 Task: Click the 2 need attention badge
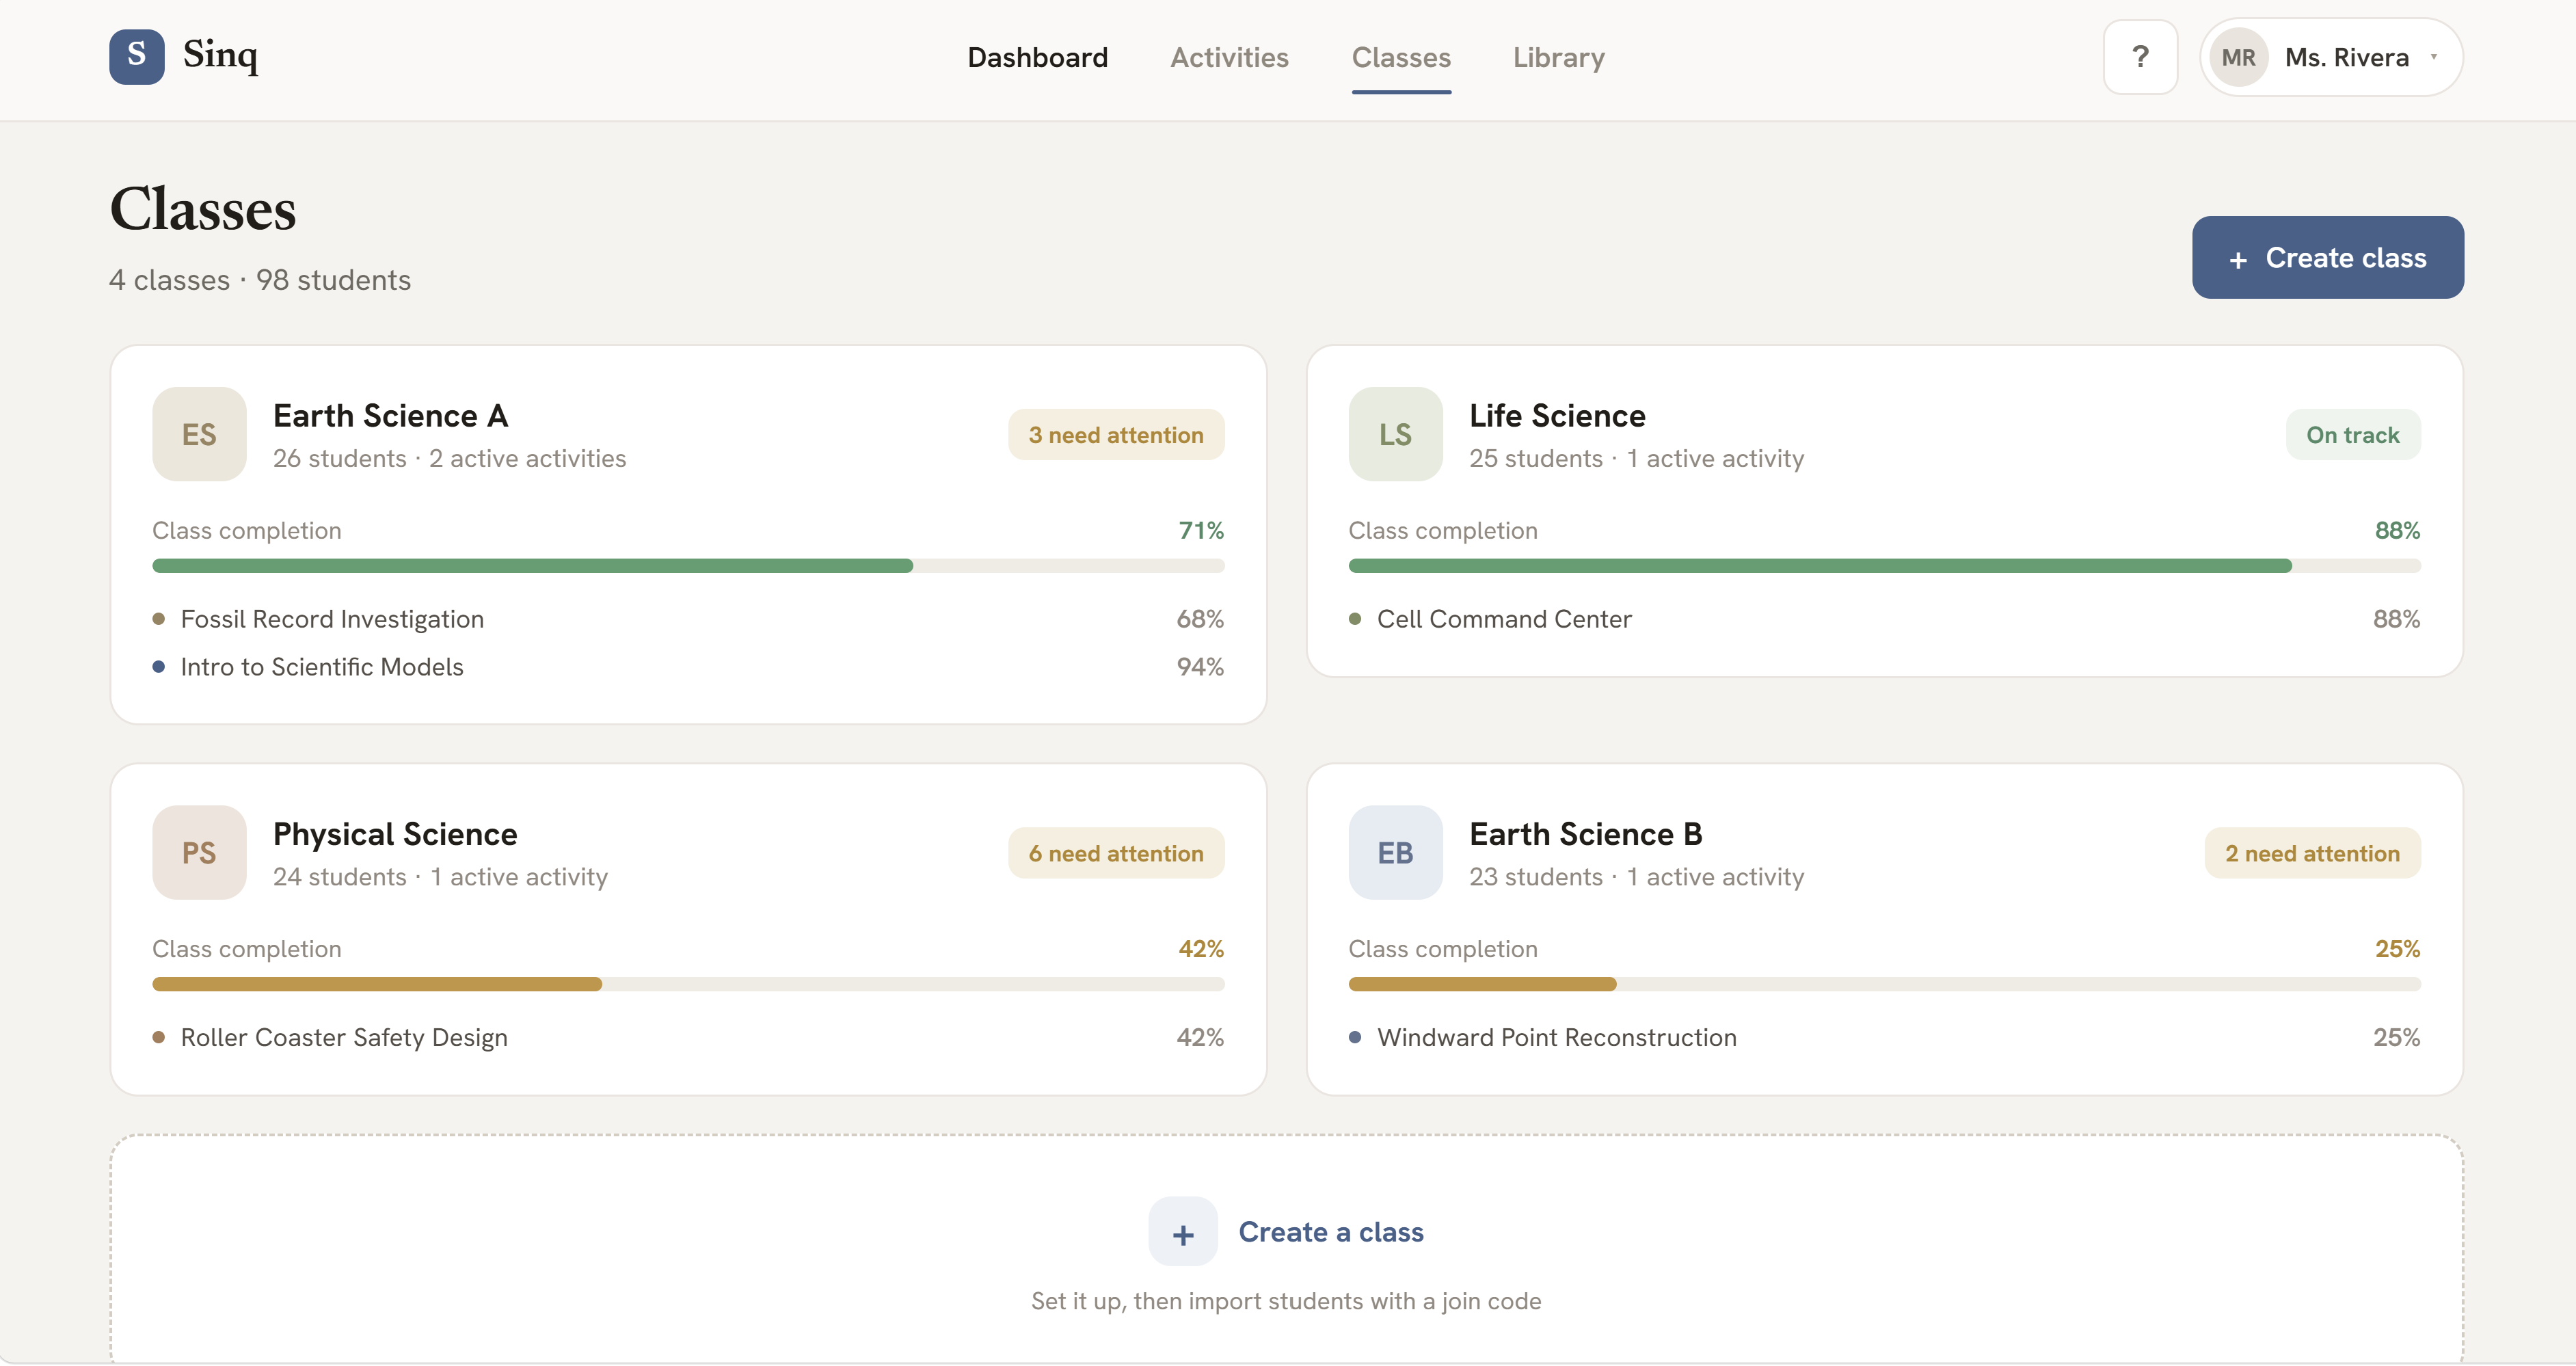(2312, 853)
